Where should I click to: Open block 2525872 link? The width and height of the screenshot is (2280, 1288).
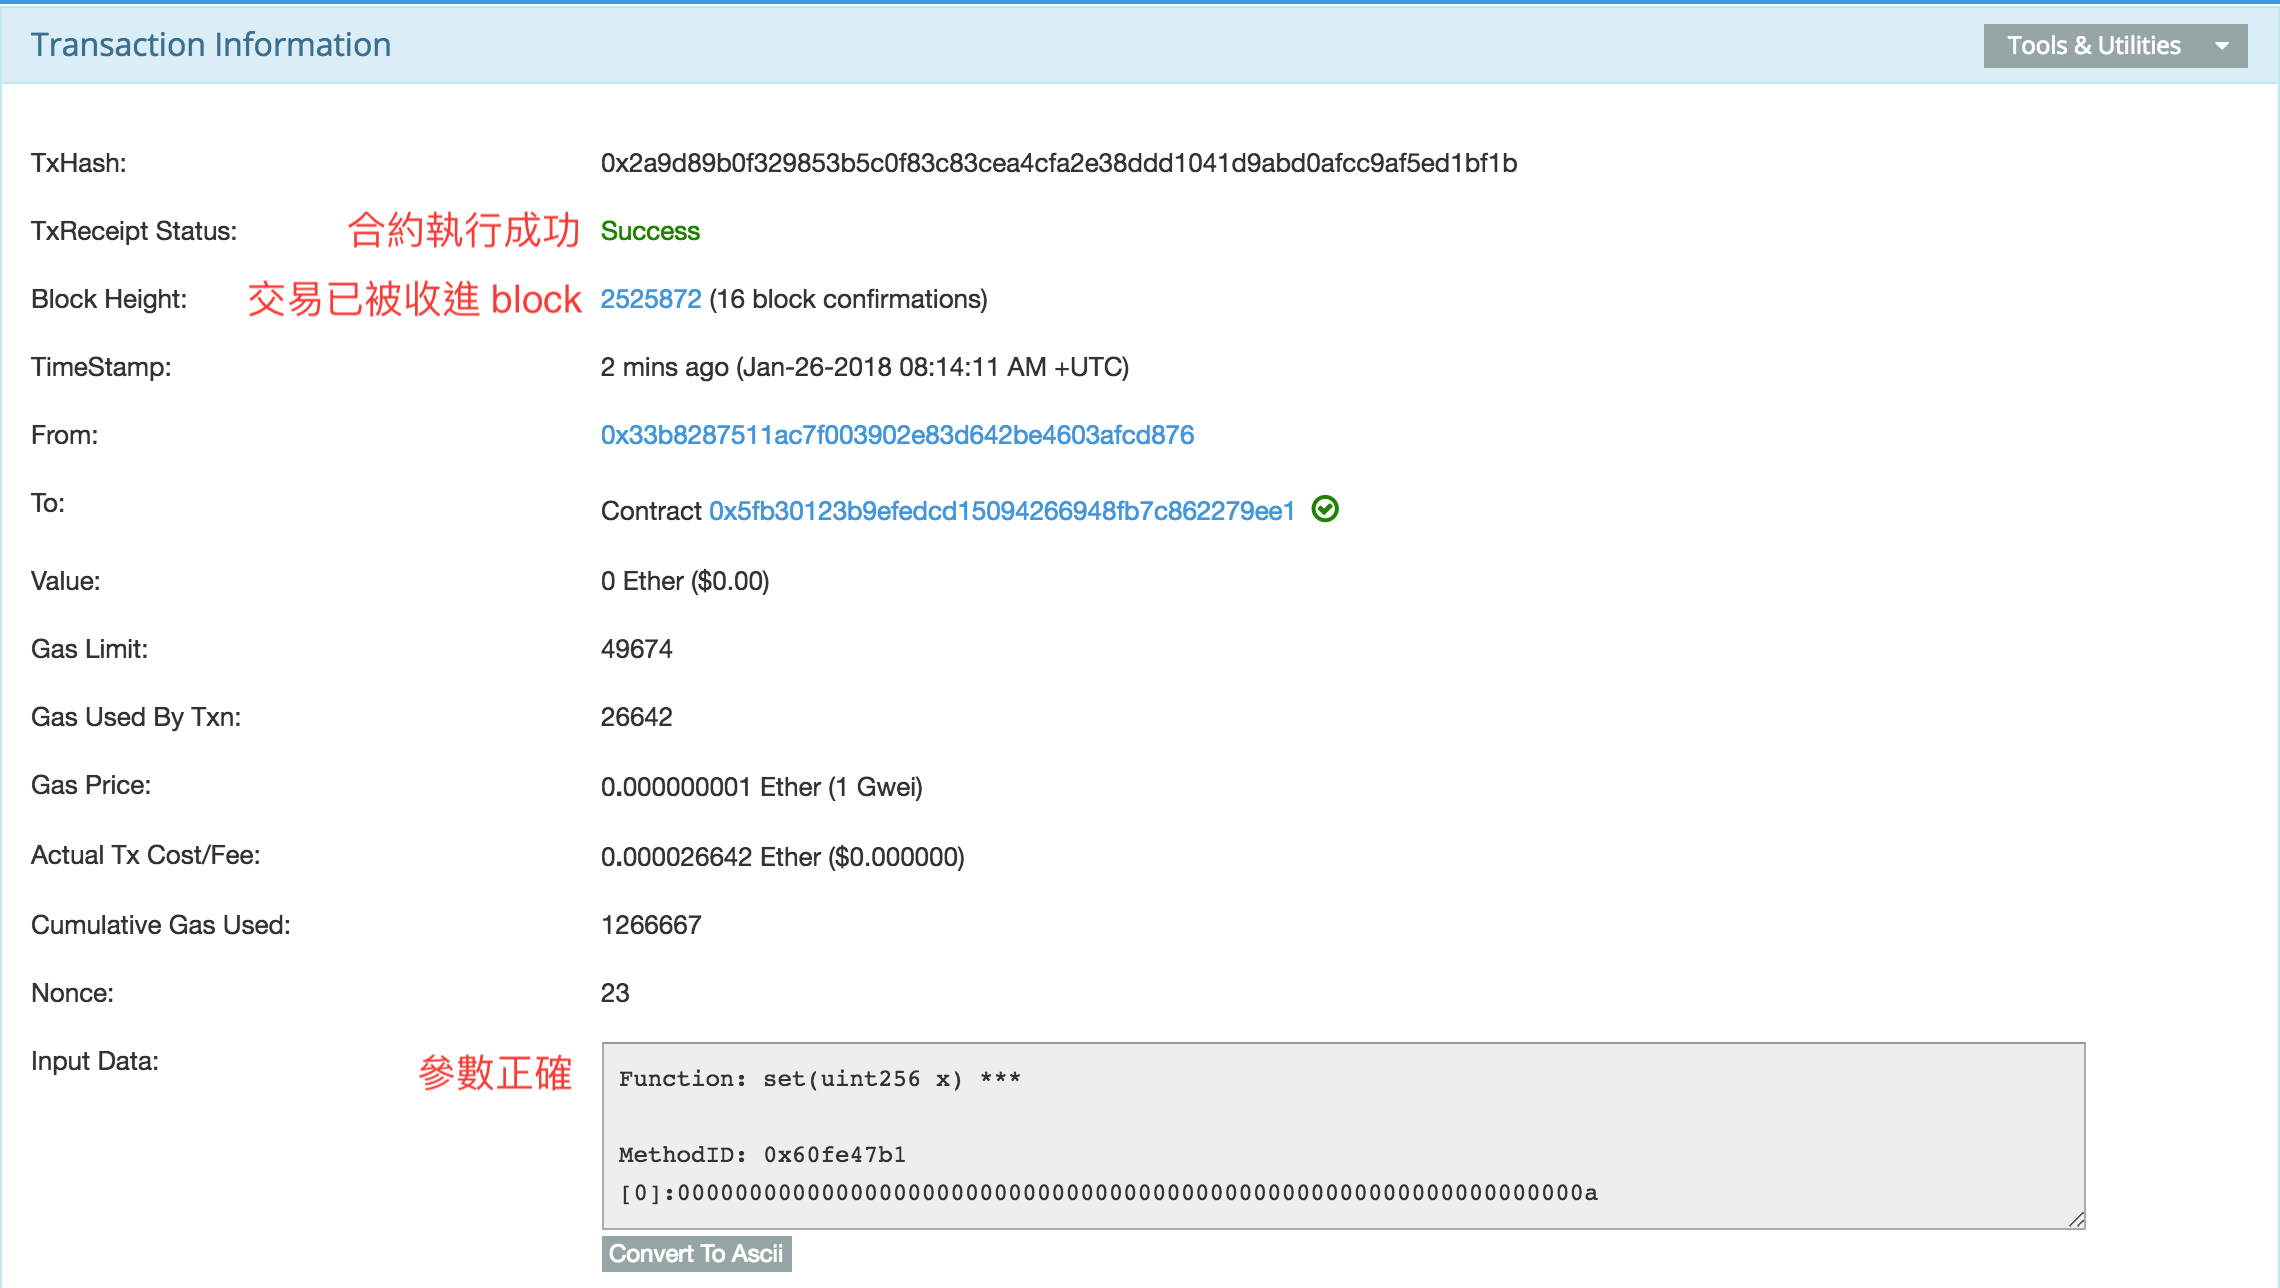(650, 299)
